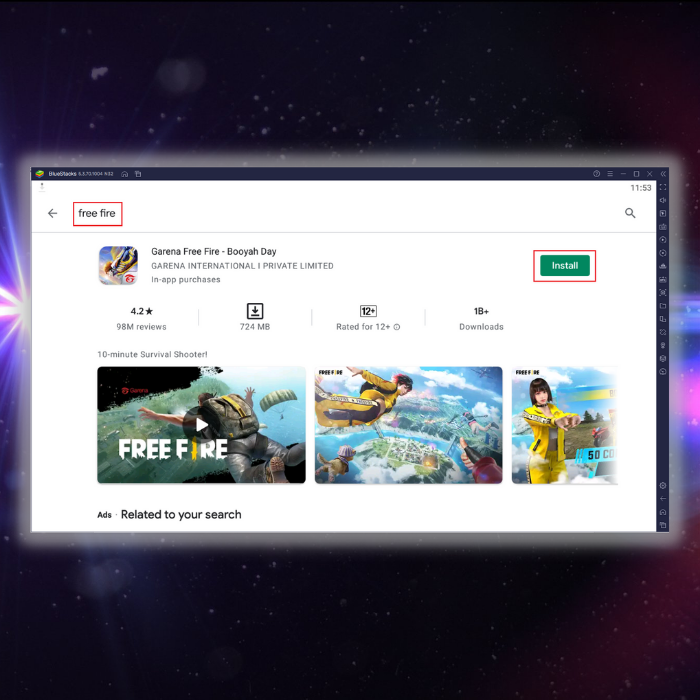This screenshot has height=700, width=700.
Task: Click the Garena Free Fire app icon
Action: pos(118,265)
